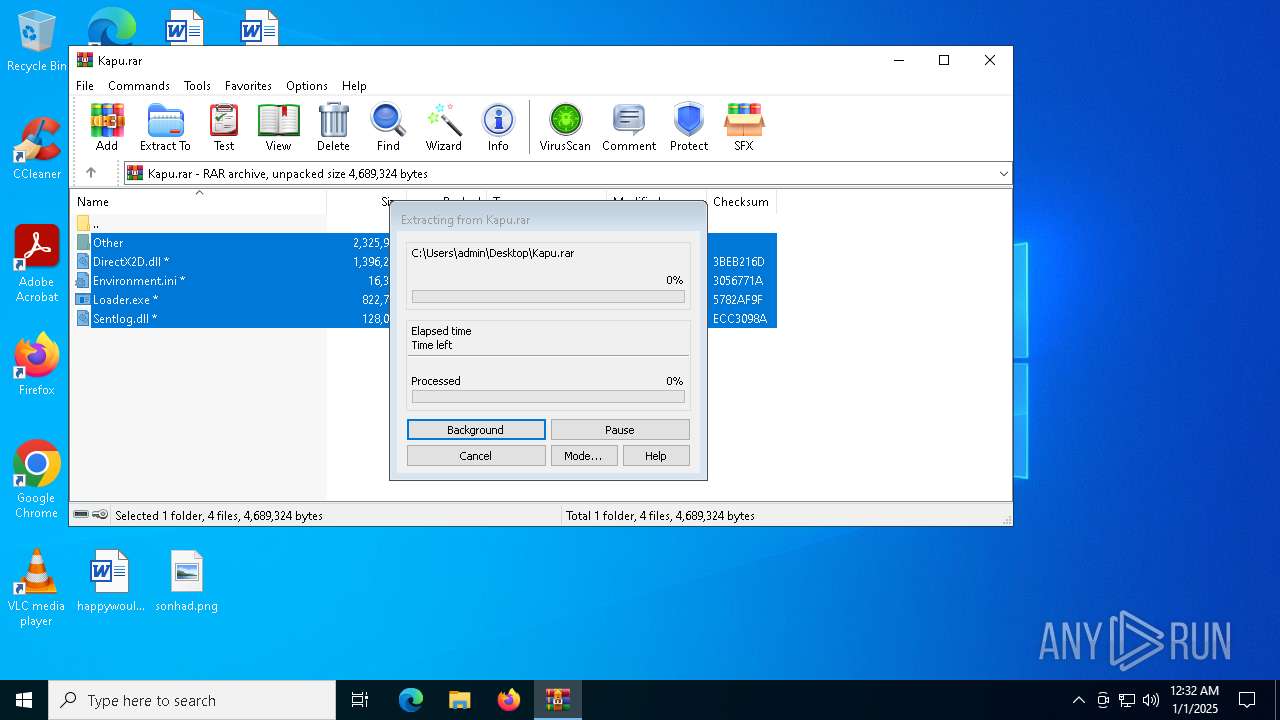The image size is (1280, 720).
Task: Open Google Chrome desktop shortcut
Action: (37, 480)
